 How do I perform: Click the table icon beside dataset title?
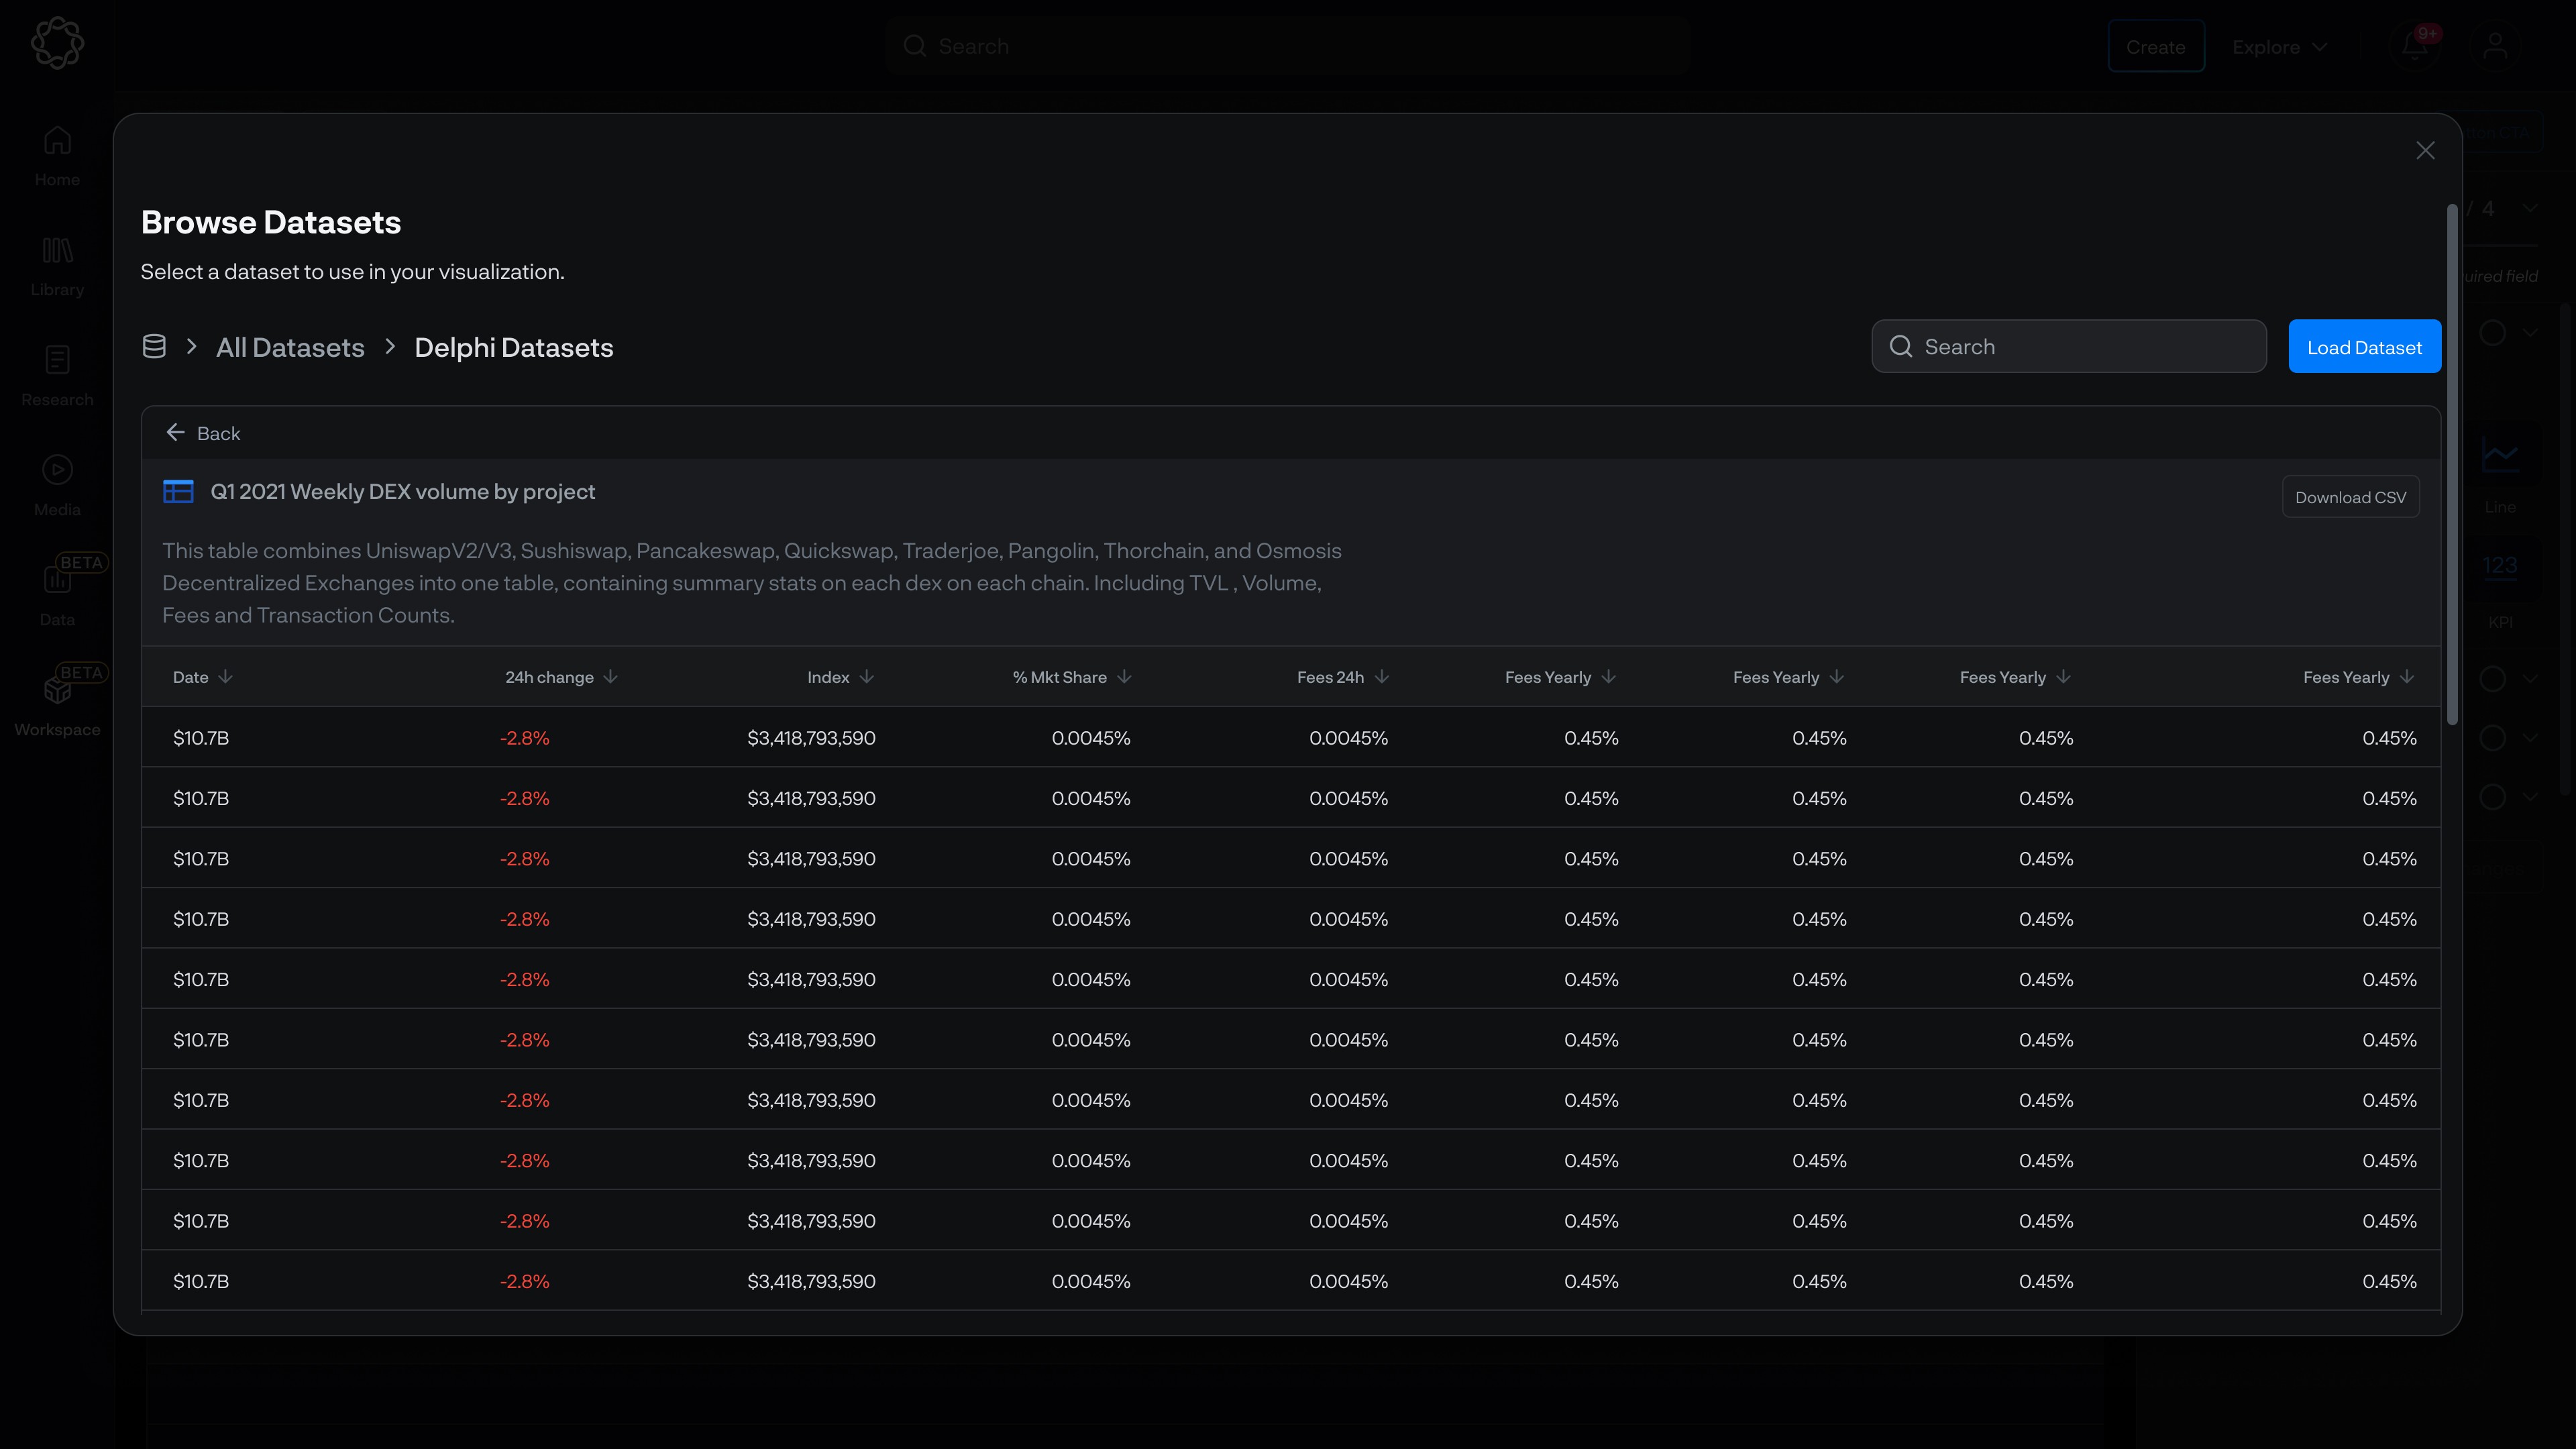point(178,491)
